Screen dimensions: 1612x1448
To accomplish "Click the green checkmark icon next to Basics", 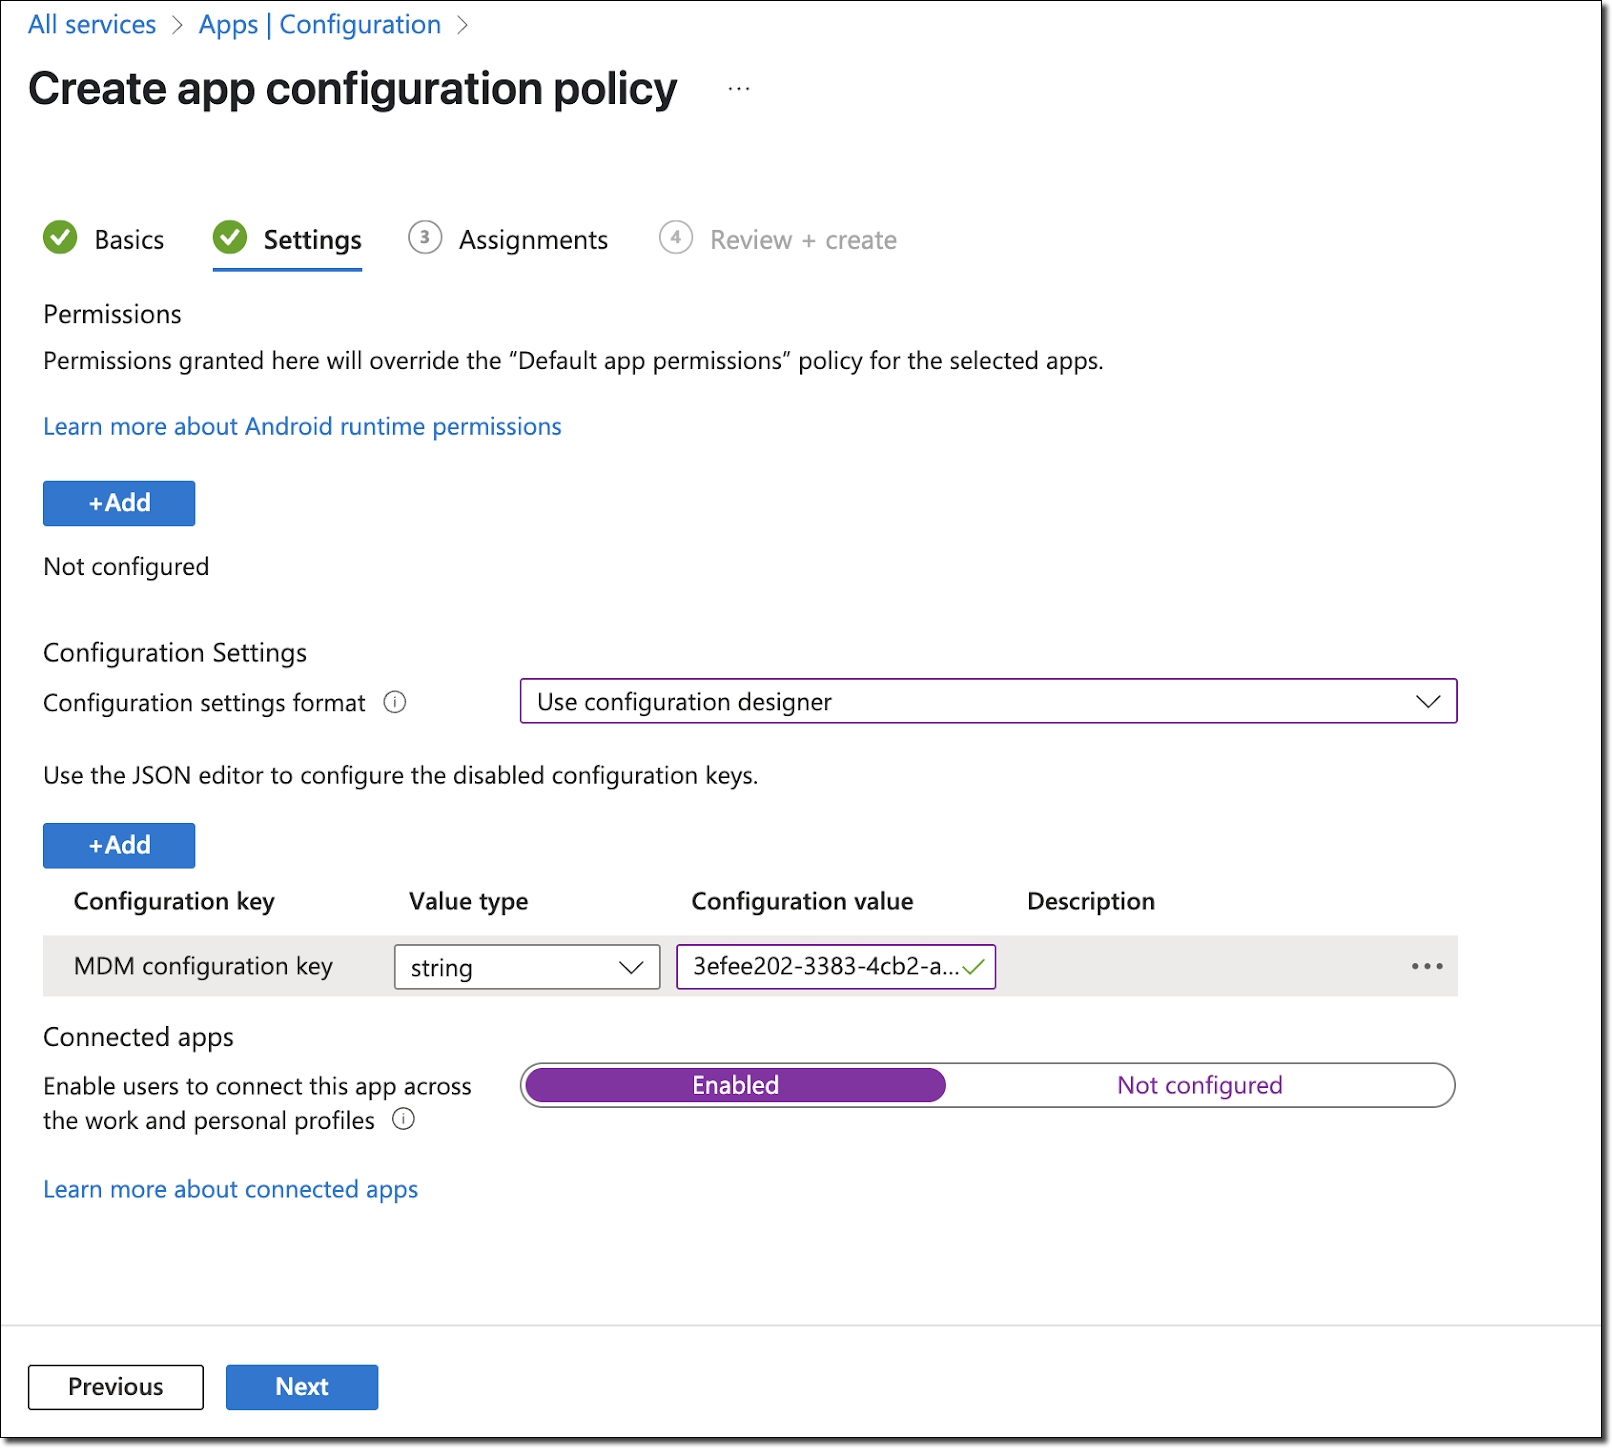I will pyautogui.click(x=60, y=238).
